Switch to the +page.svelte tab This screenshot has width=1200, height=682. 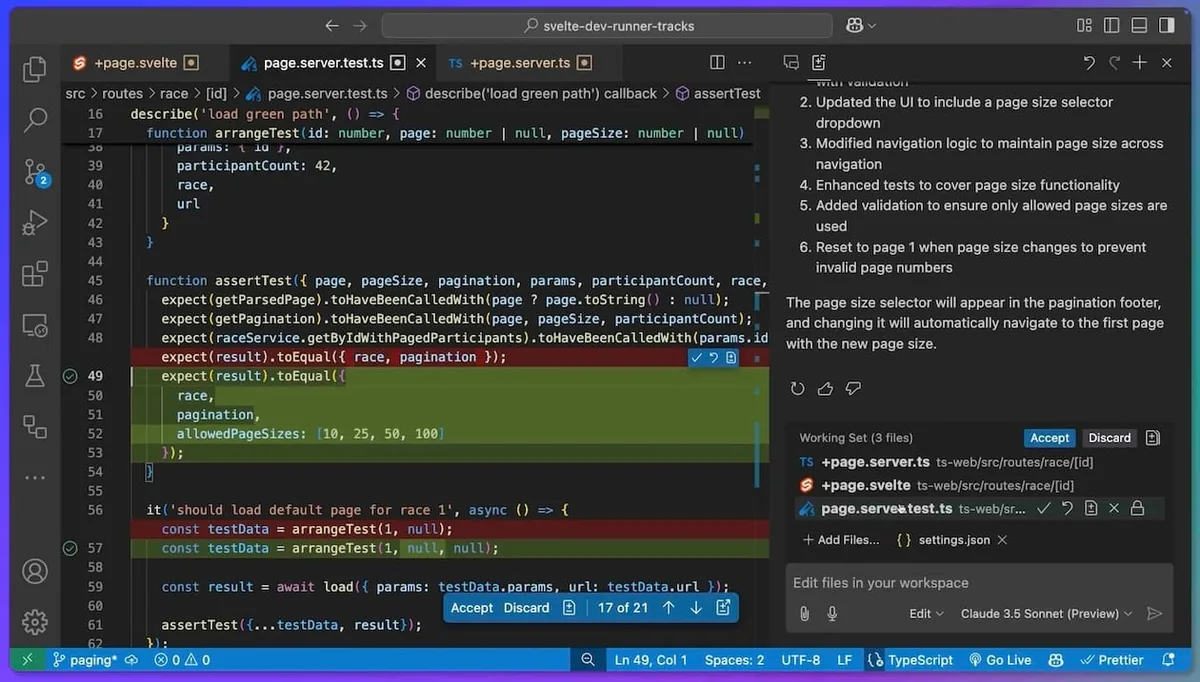click(x=135, y=62)
